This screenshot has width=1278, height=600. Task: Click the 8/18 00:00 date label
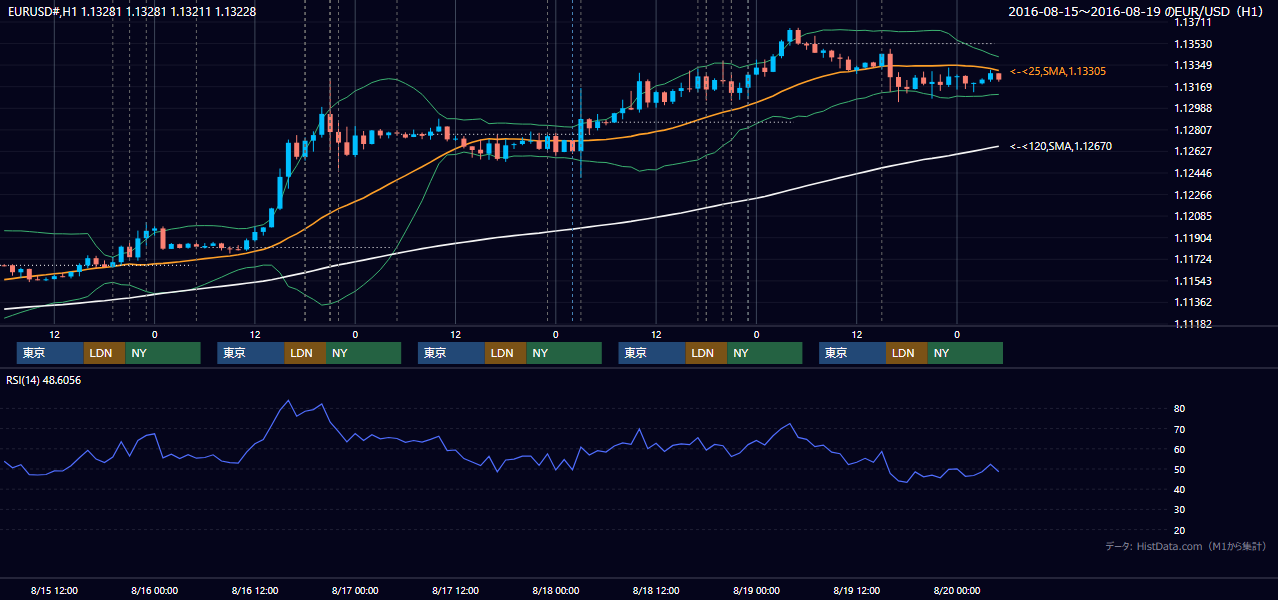click(x=556, y=590)
